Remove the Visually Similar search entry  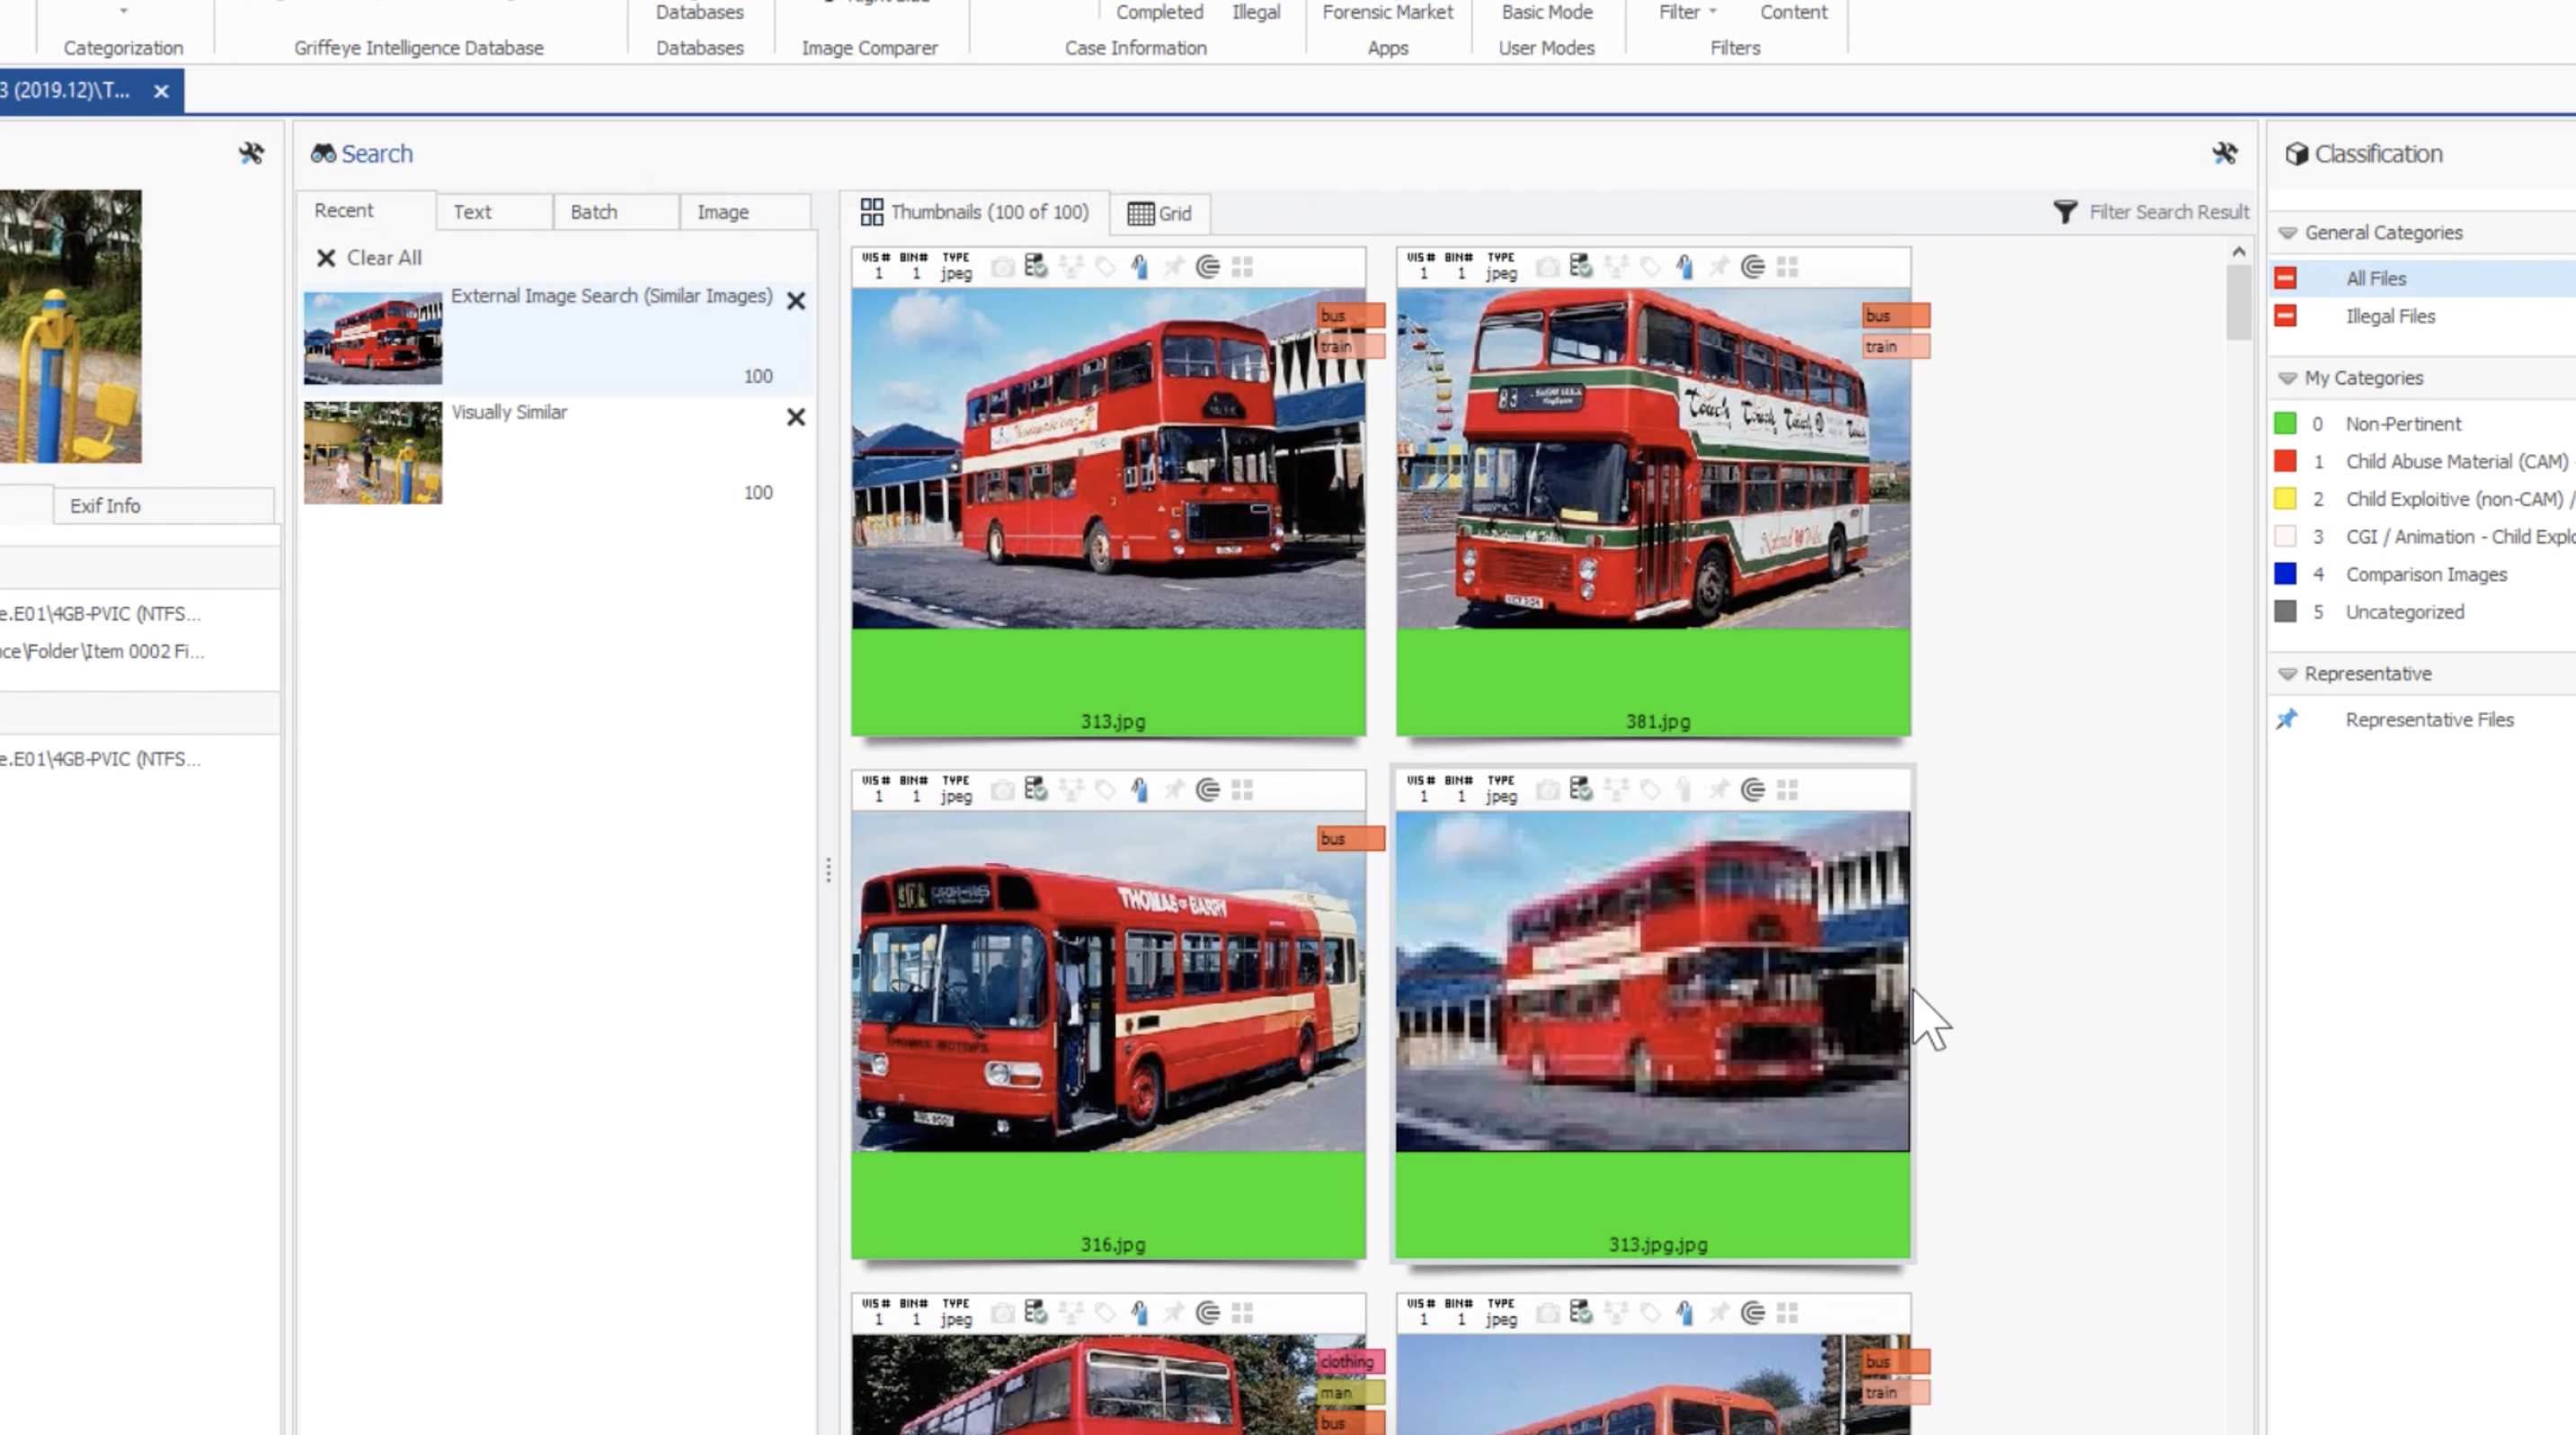[796, 417]
